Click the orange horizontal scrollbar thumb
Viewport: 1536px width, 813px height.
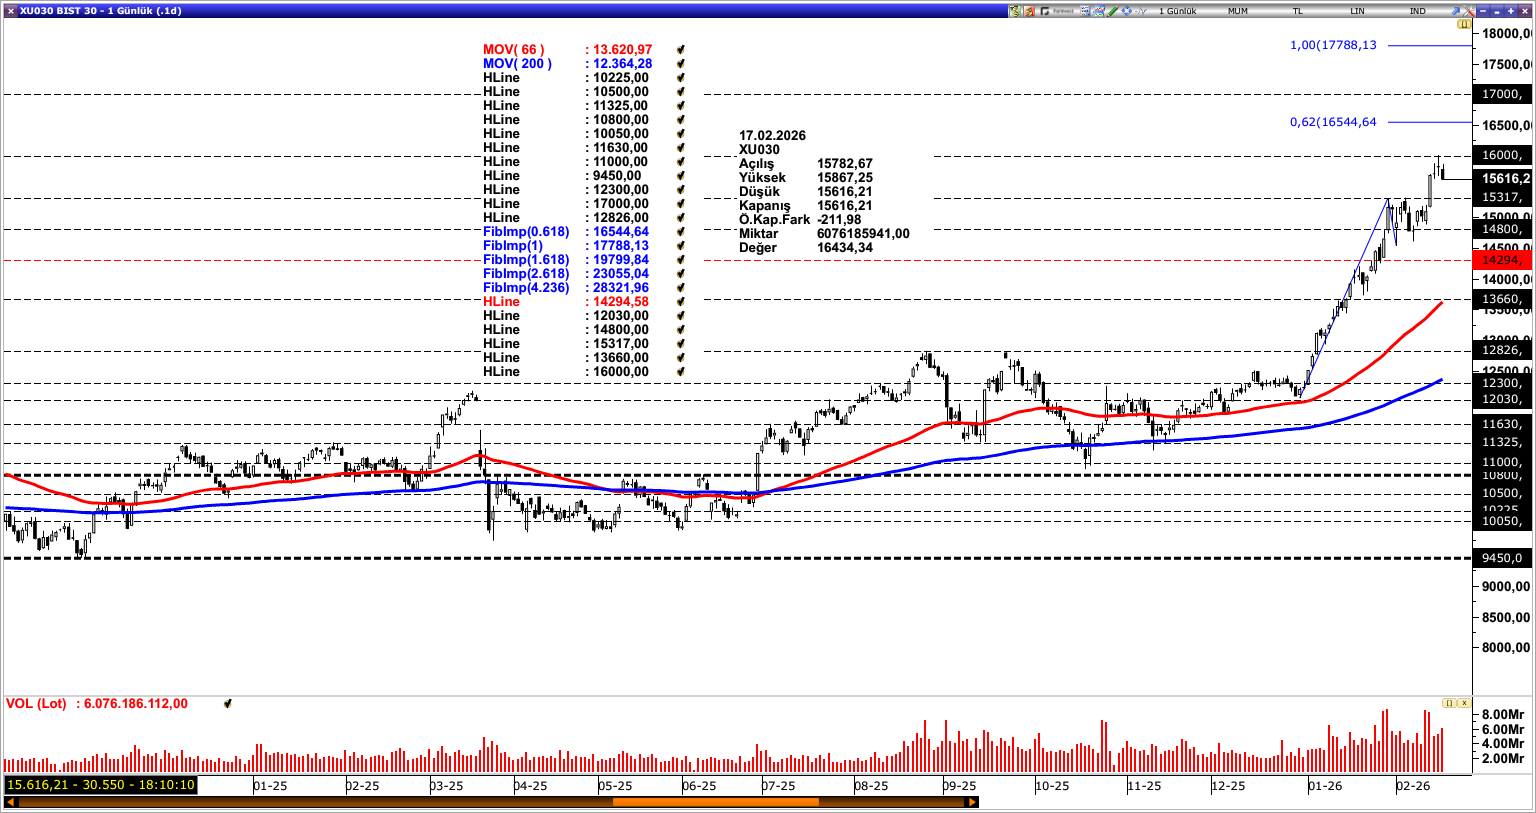click(x=715, y=801)
